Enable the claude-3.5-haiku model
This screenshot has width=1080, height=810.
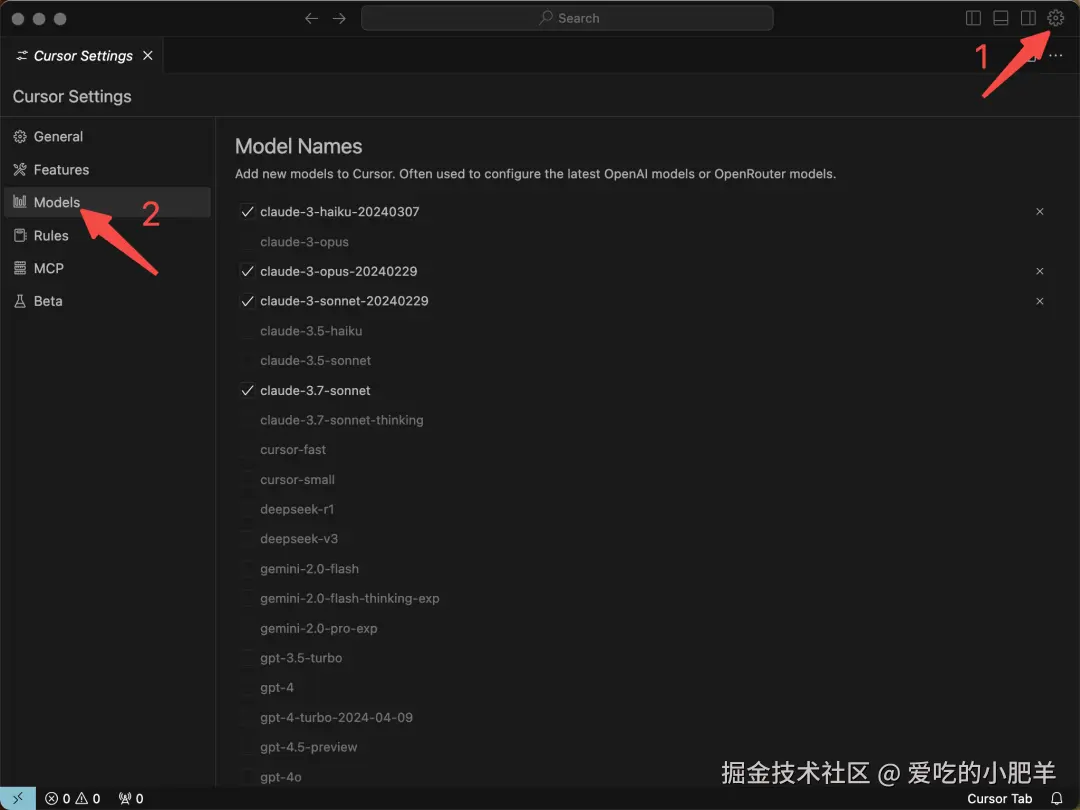247,331
